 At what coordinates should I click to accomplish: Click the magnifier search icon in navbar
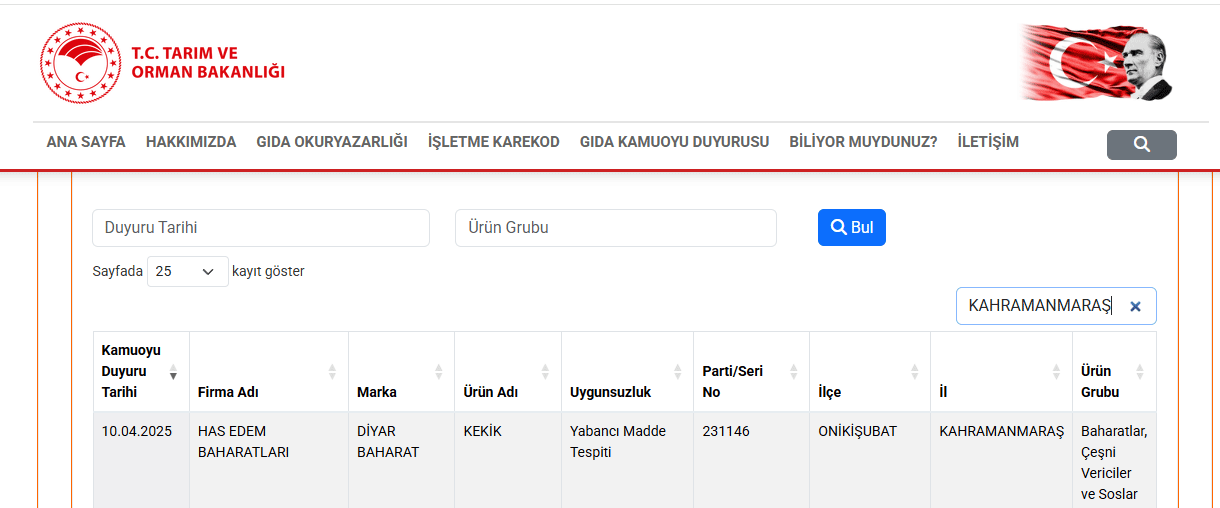tap(1141, 145)
